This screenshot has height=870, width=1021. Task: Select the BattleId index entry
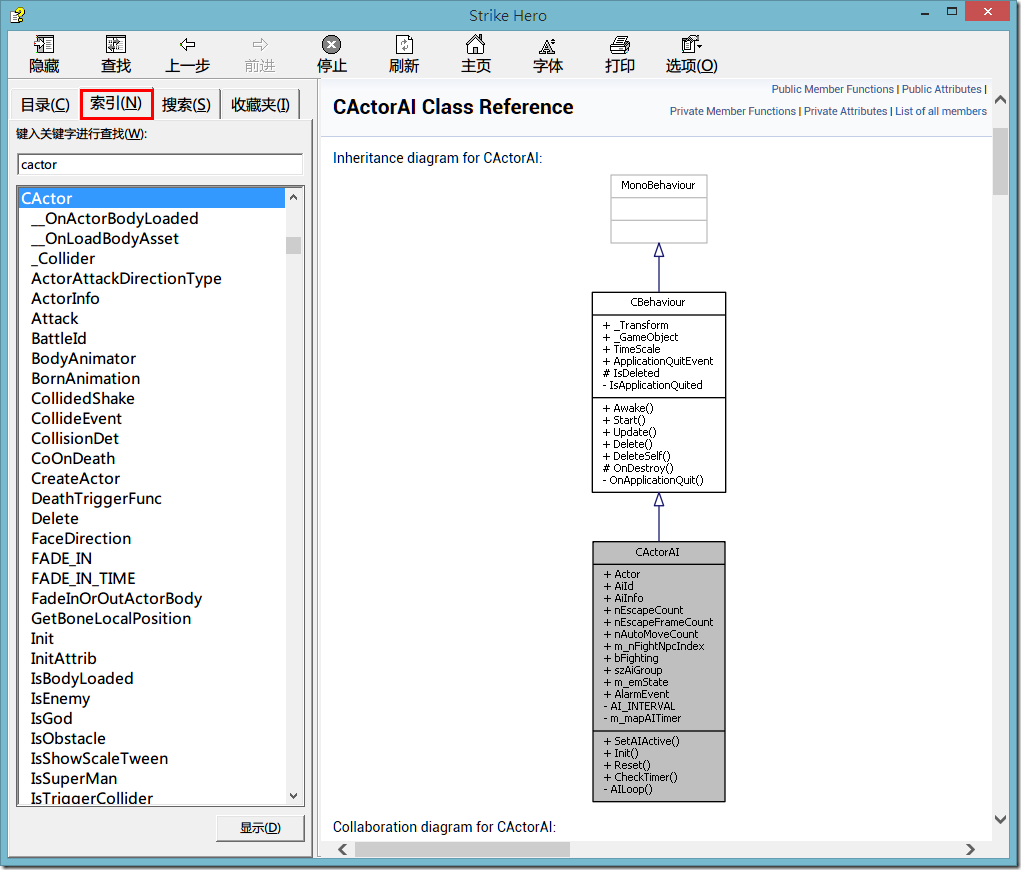click(59, 339)
